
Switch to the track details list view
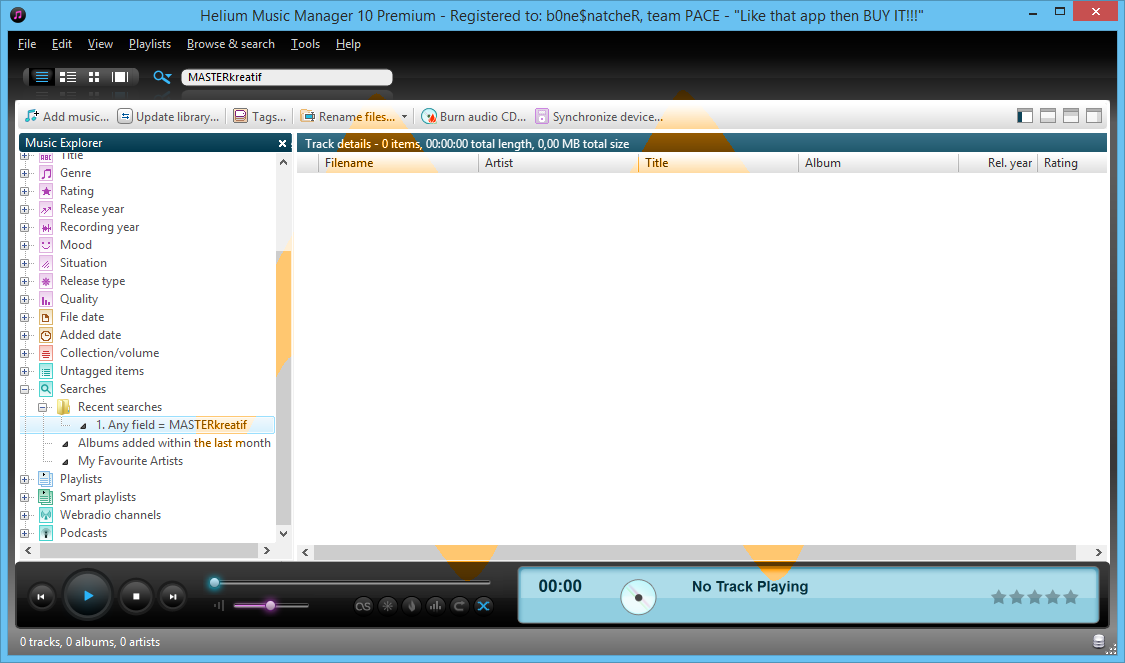42,77
